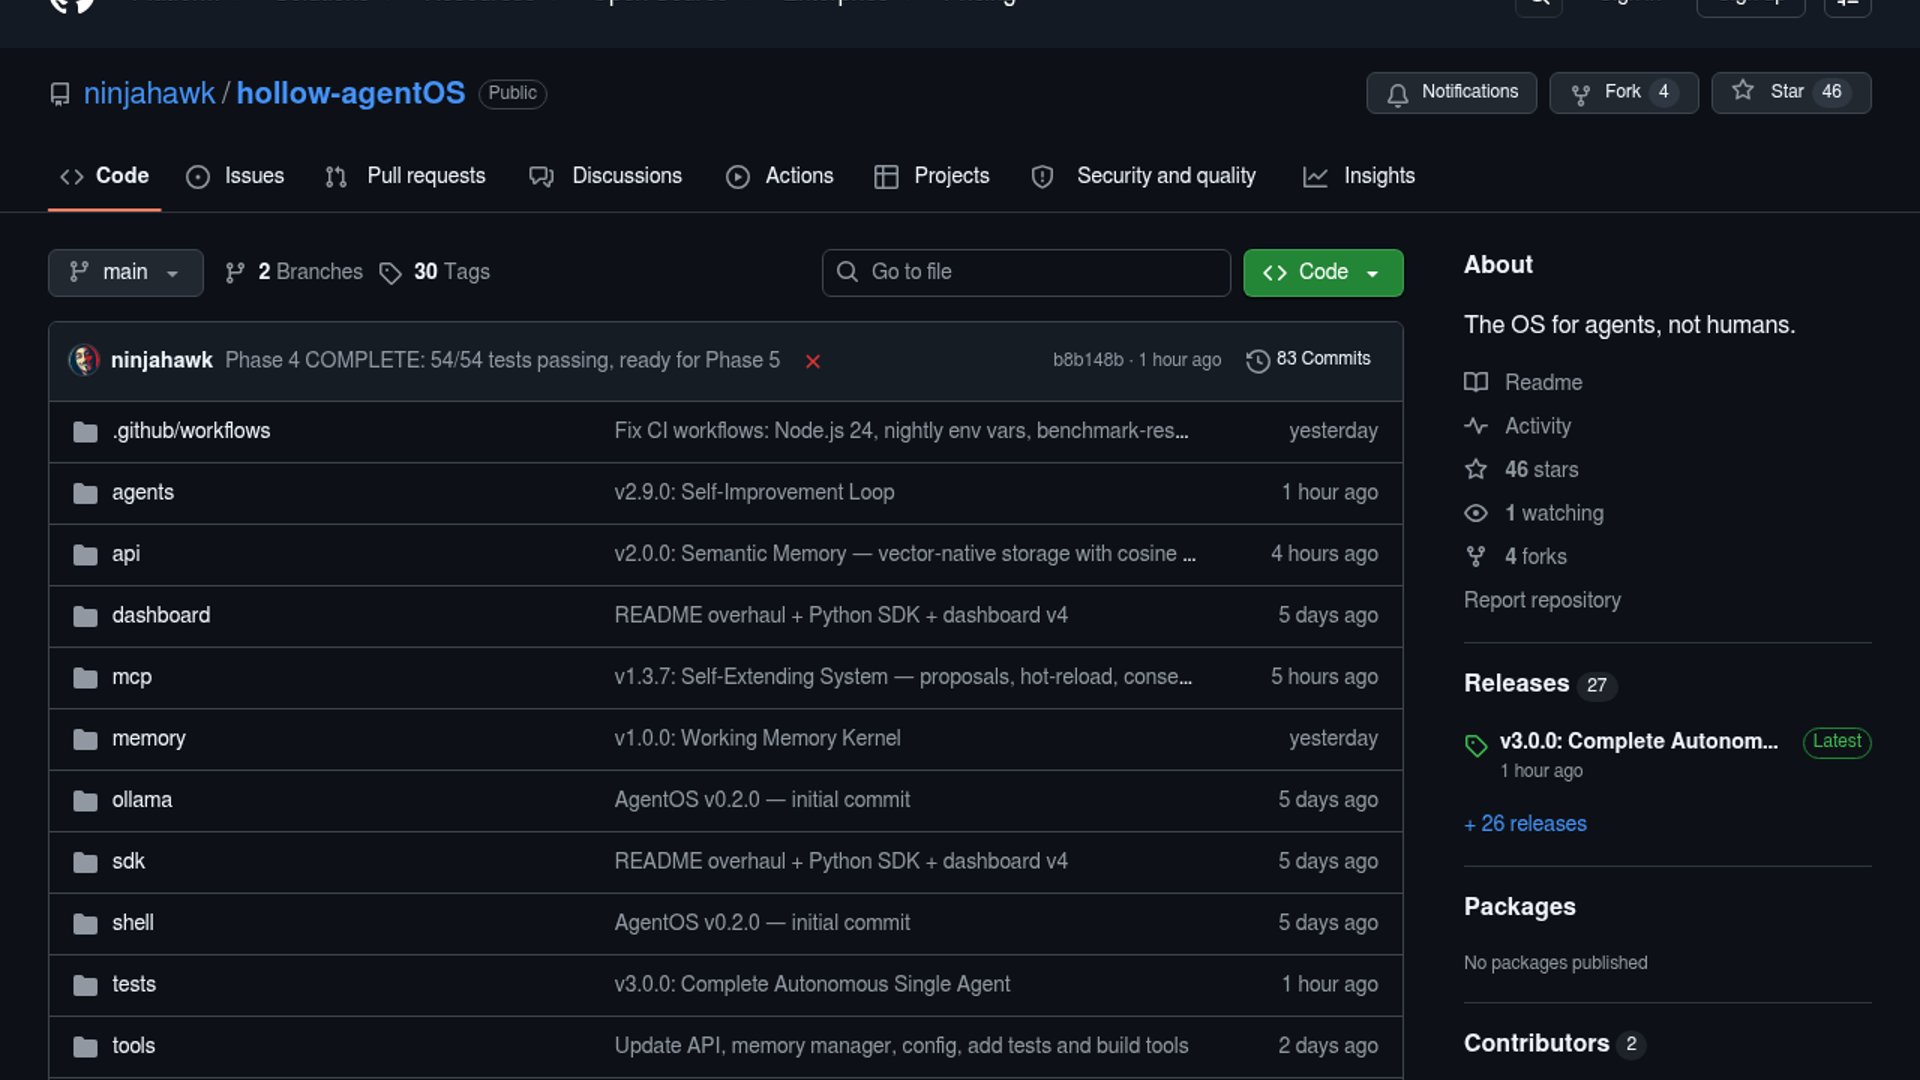Screen dimensions: 1920x1080
Task: Expand the green Code dropdown
Action: tap(1322, 272)
